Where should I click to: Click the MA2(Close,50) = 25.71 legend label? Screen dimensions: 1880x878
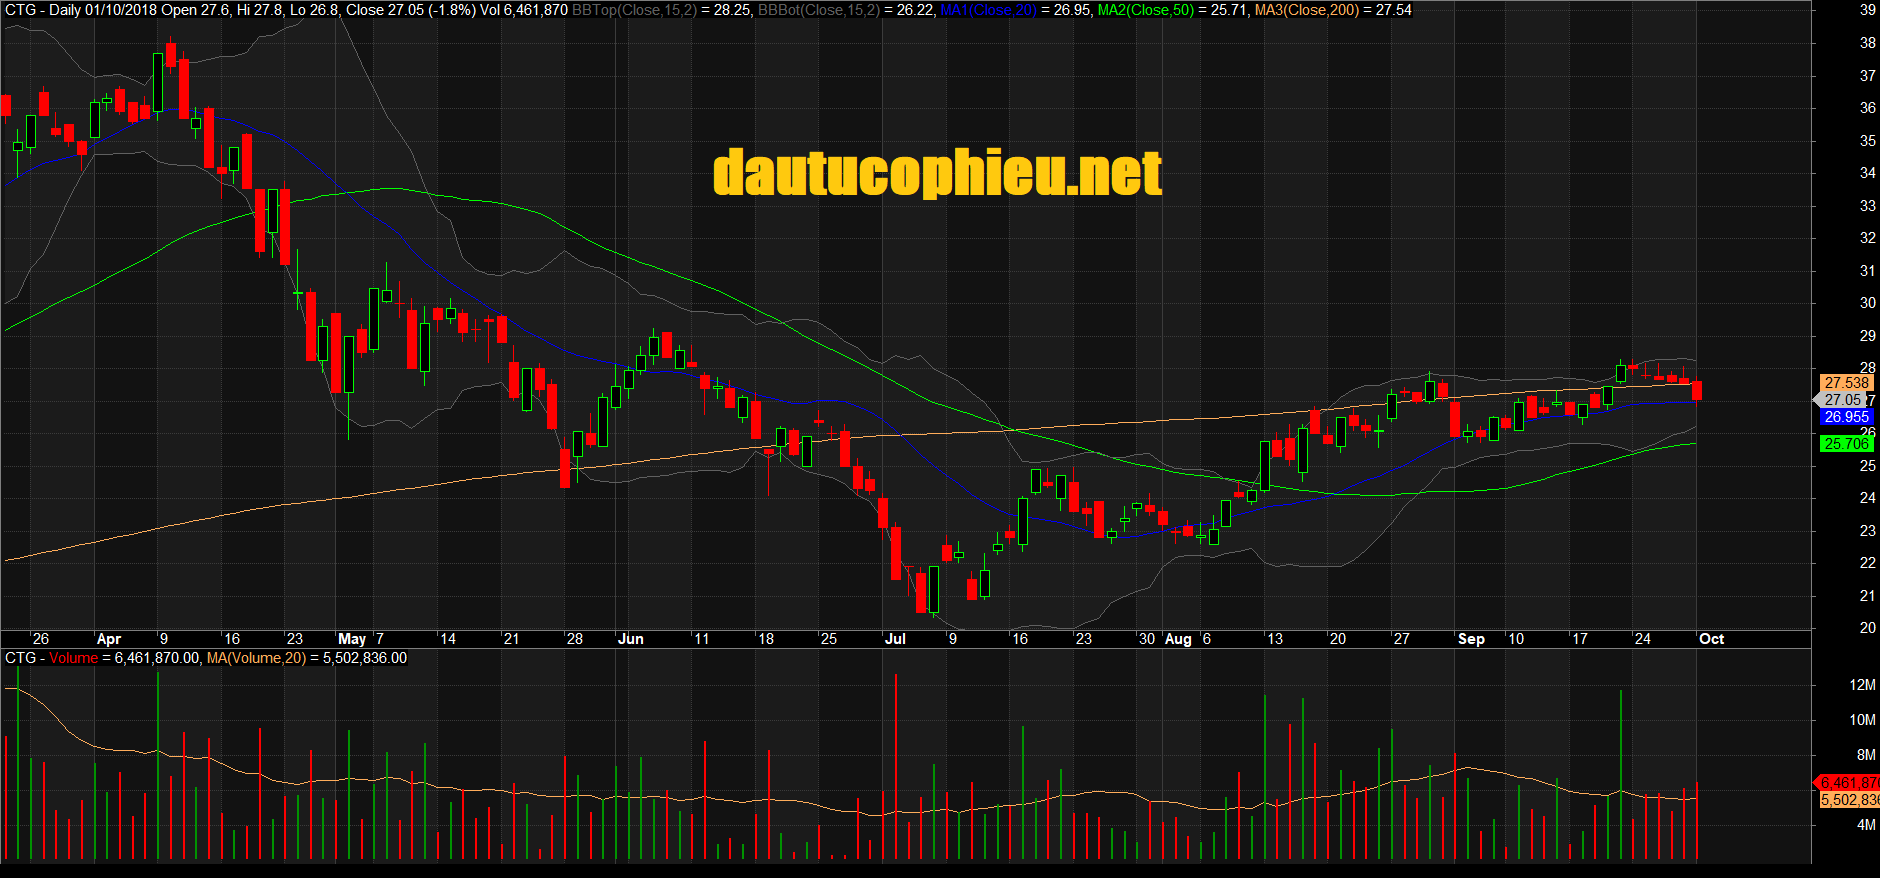[x=1174, y=10]
